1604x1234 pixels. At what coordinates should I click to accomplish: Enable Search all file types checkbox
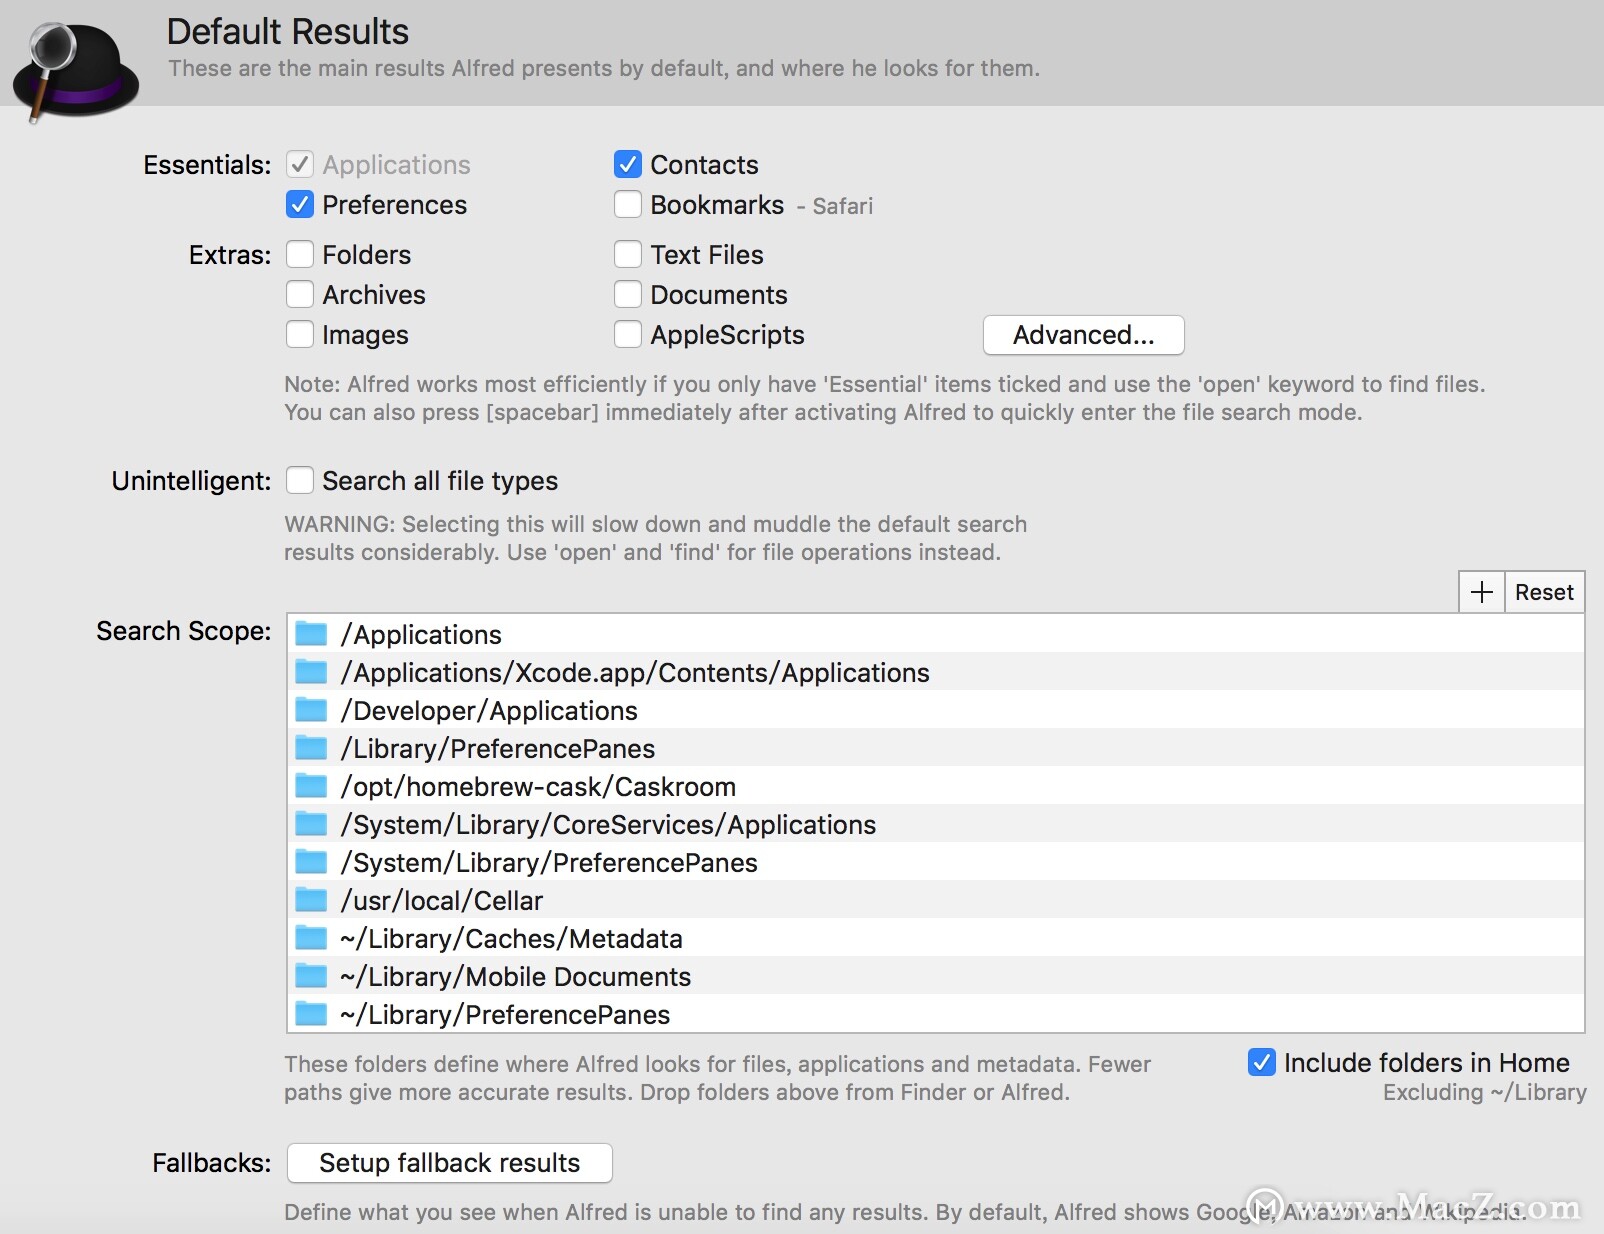point(300,480)
